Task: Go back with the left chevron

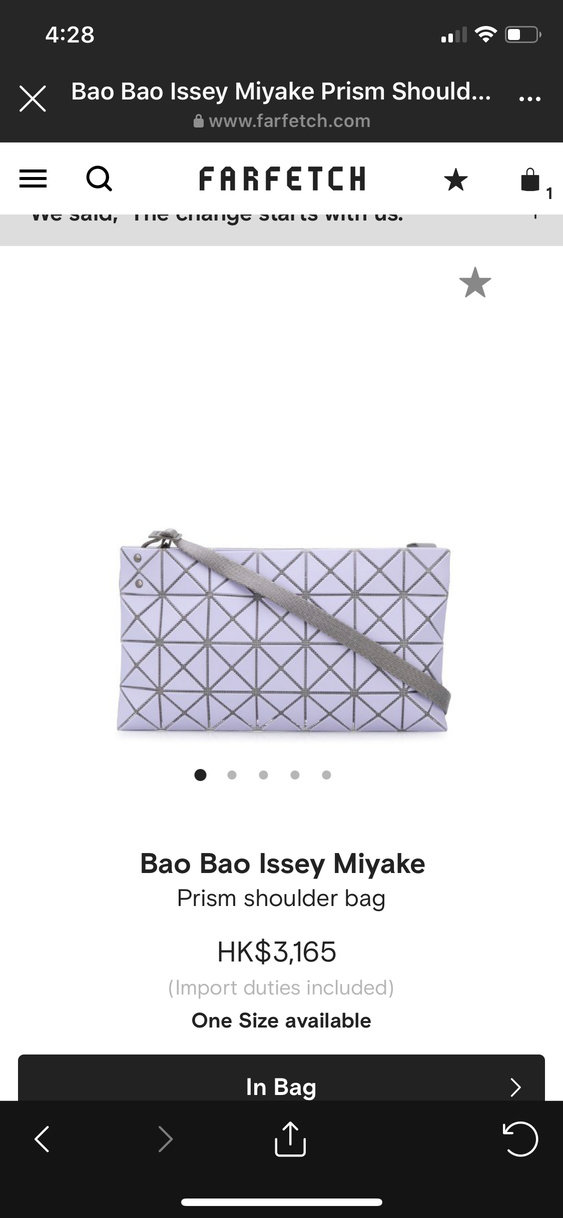Action: 42,1139
